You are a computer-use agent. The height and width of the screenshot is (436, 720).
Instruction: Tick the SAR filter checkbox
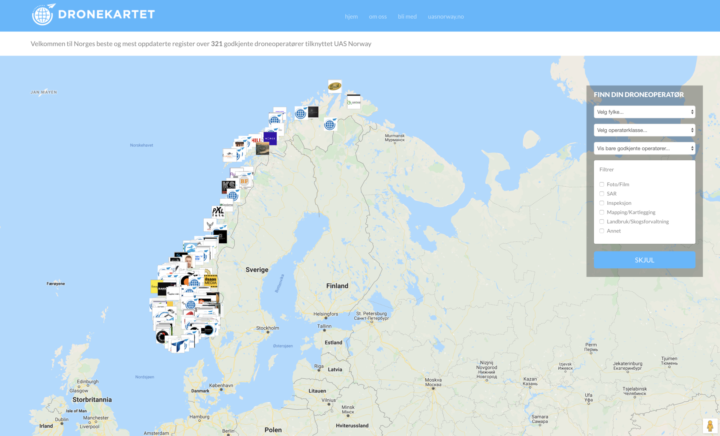point(601,193)
